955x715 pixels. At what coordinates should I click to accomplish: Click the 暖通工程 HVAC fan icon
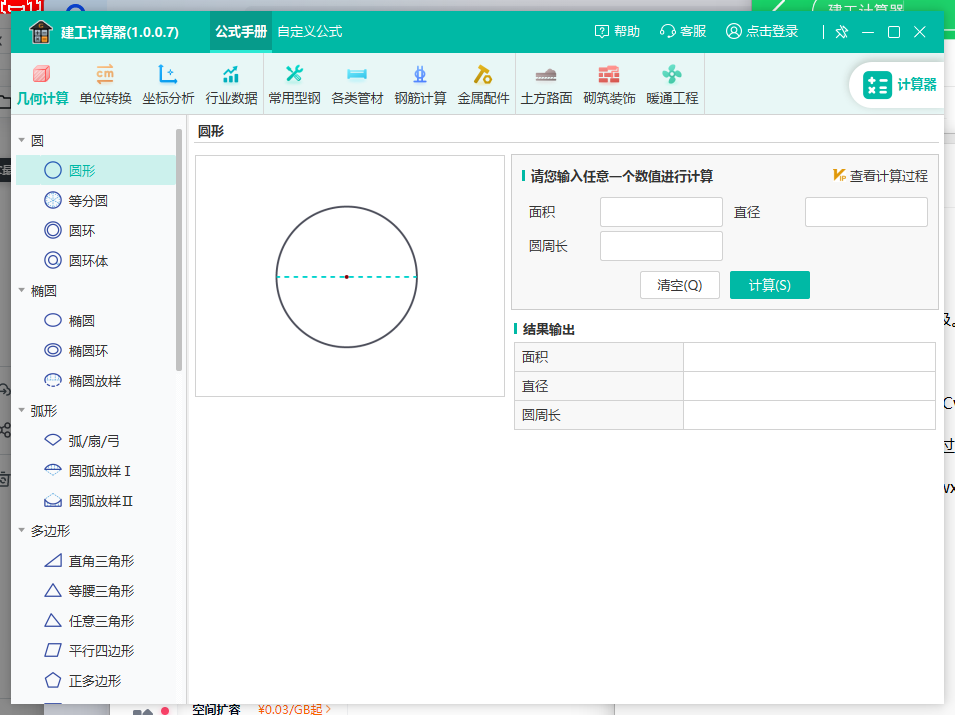(672, 84)
